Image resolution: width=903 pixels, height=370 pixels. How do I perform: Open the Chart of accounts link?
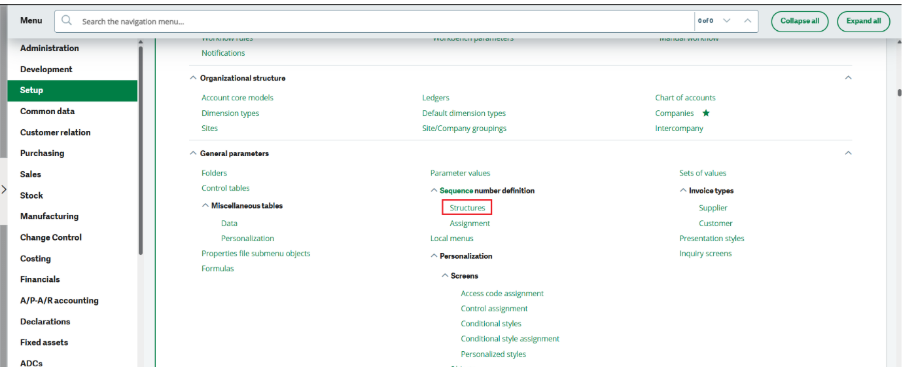click(685, 98)
